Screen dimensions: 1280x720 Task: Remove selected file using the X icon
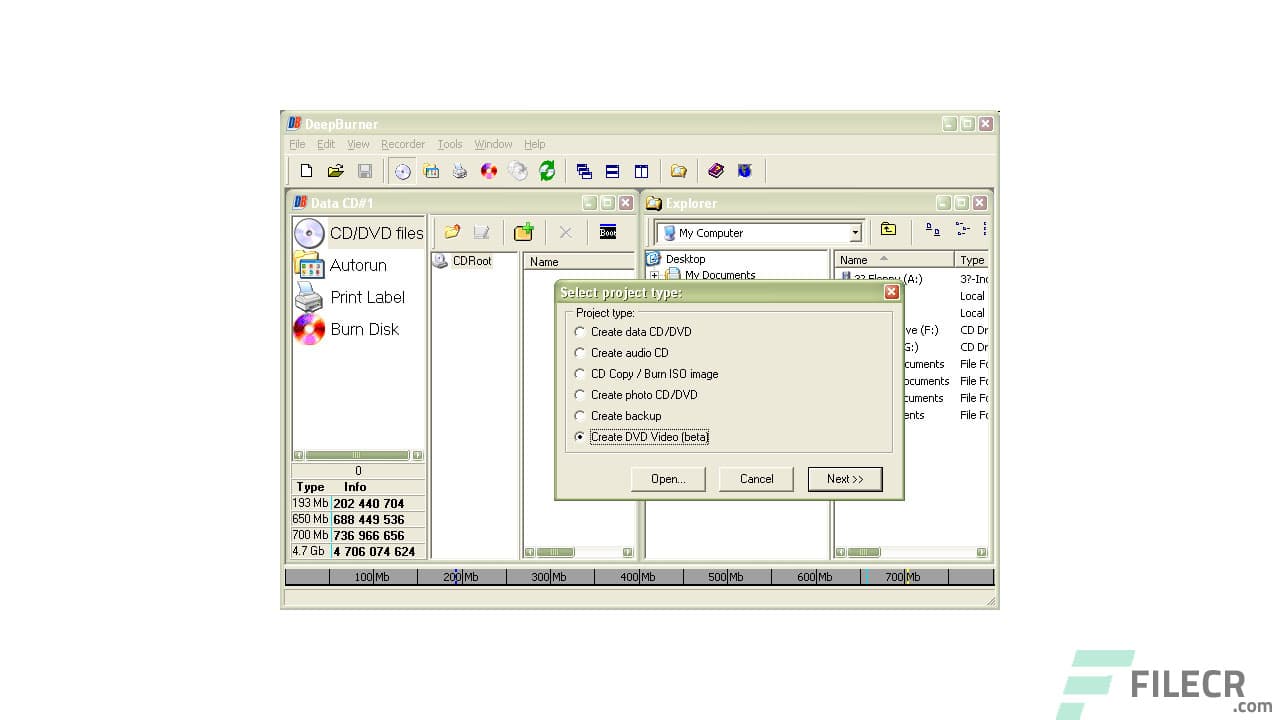(565, 232)
